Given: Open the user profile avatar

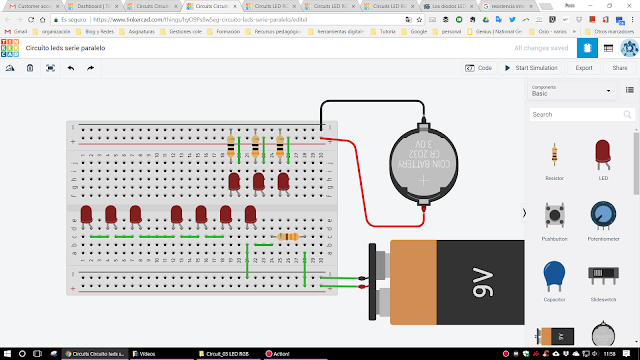Looking at the screenshot, I should click(629, 48).
